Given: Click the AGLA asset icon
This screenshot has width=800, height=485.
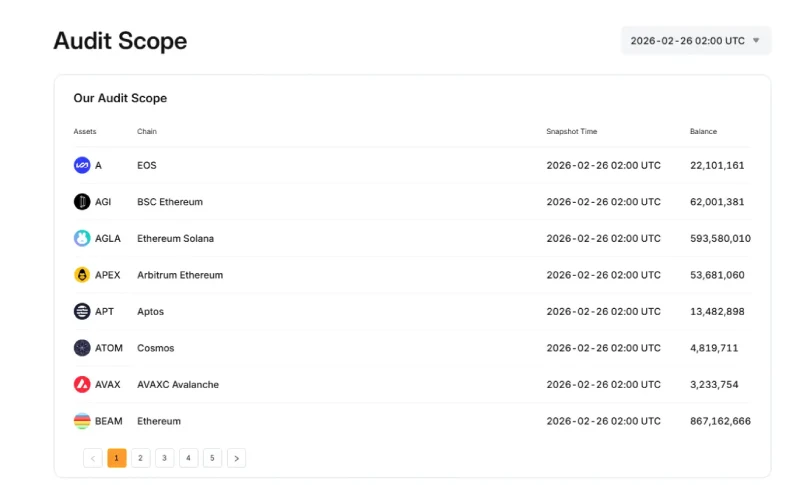Looking at the screenshot, I should (x=82, y=238).
